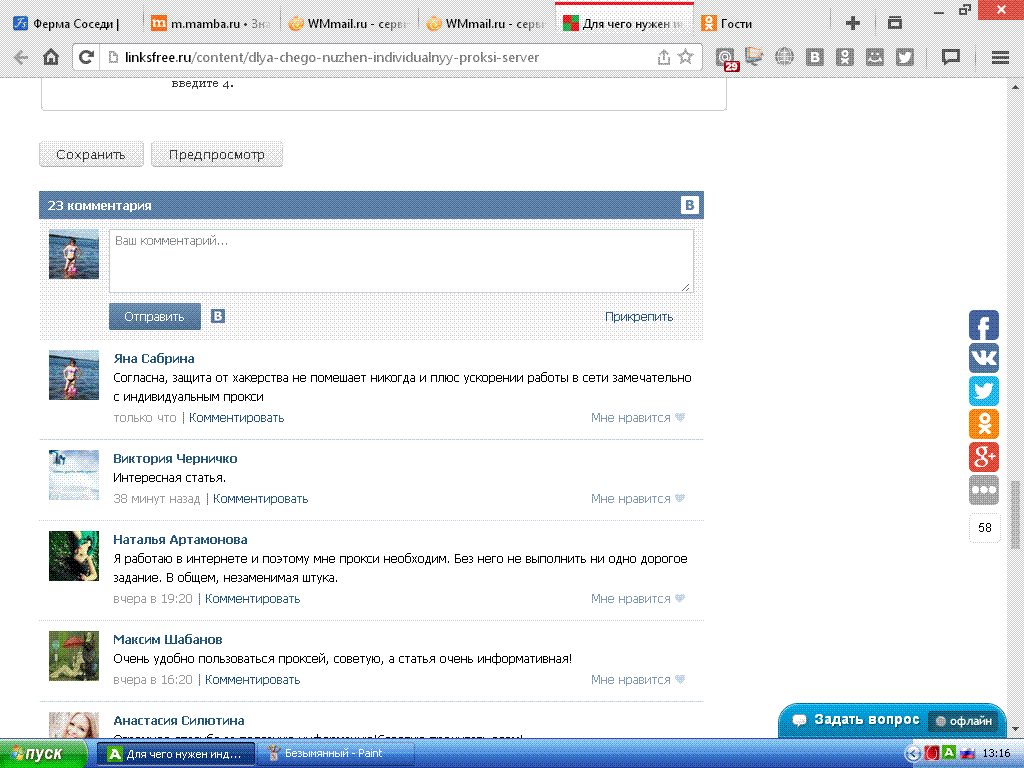Open the chat bubble toolbar icon

(x=951, y=57)
